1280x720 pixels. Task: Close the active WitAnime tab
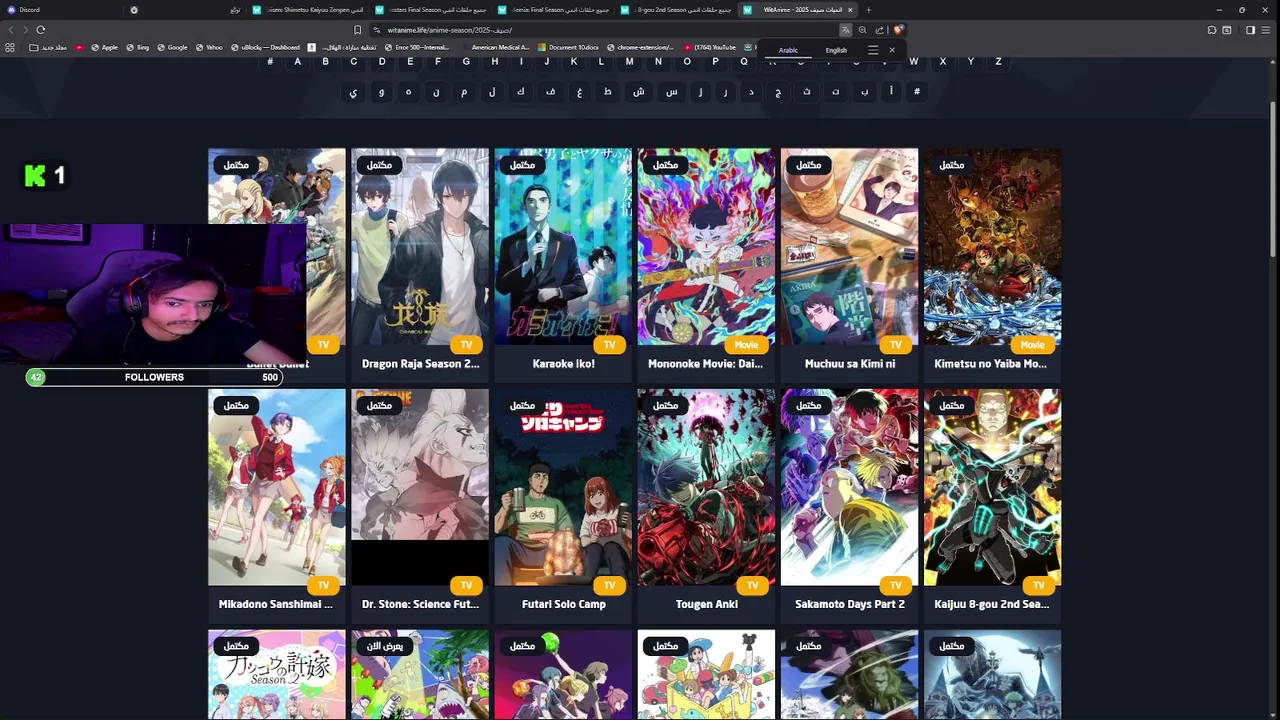[850, 10]
